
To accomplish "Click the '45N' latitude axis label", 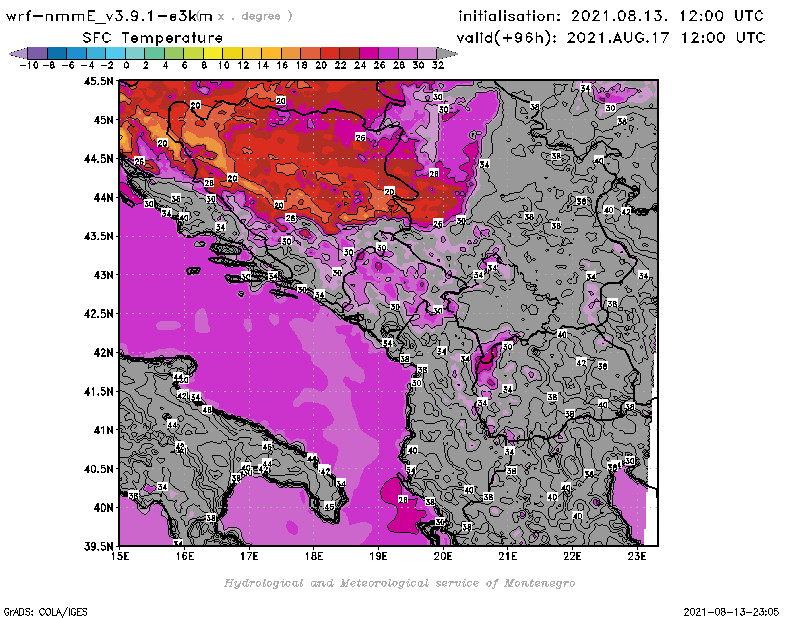I will [x=103, y=120].
